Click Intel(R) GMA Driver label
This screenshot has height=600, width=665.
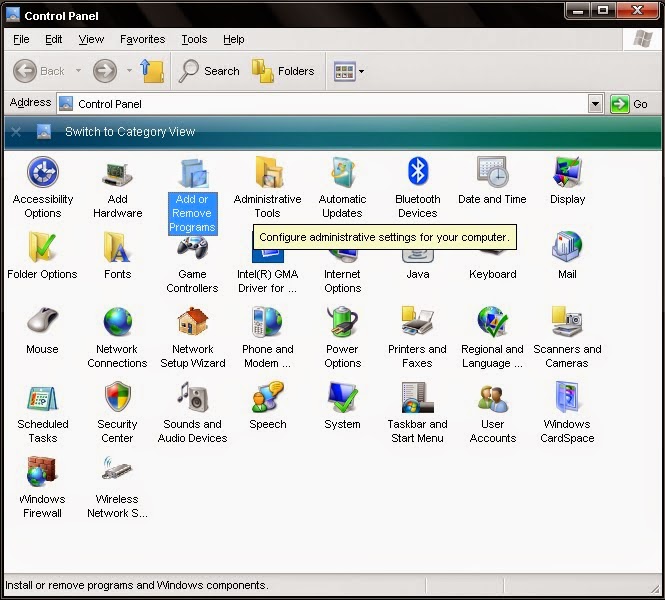point(268,281)
